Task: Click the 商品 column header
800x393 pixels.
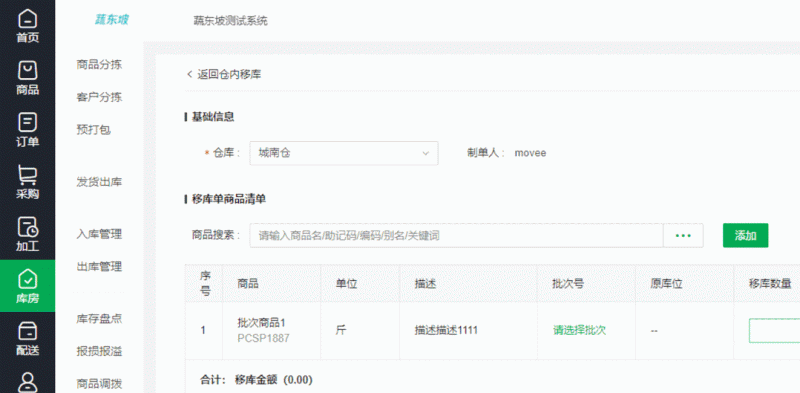Action: click(x=248, y=283)
